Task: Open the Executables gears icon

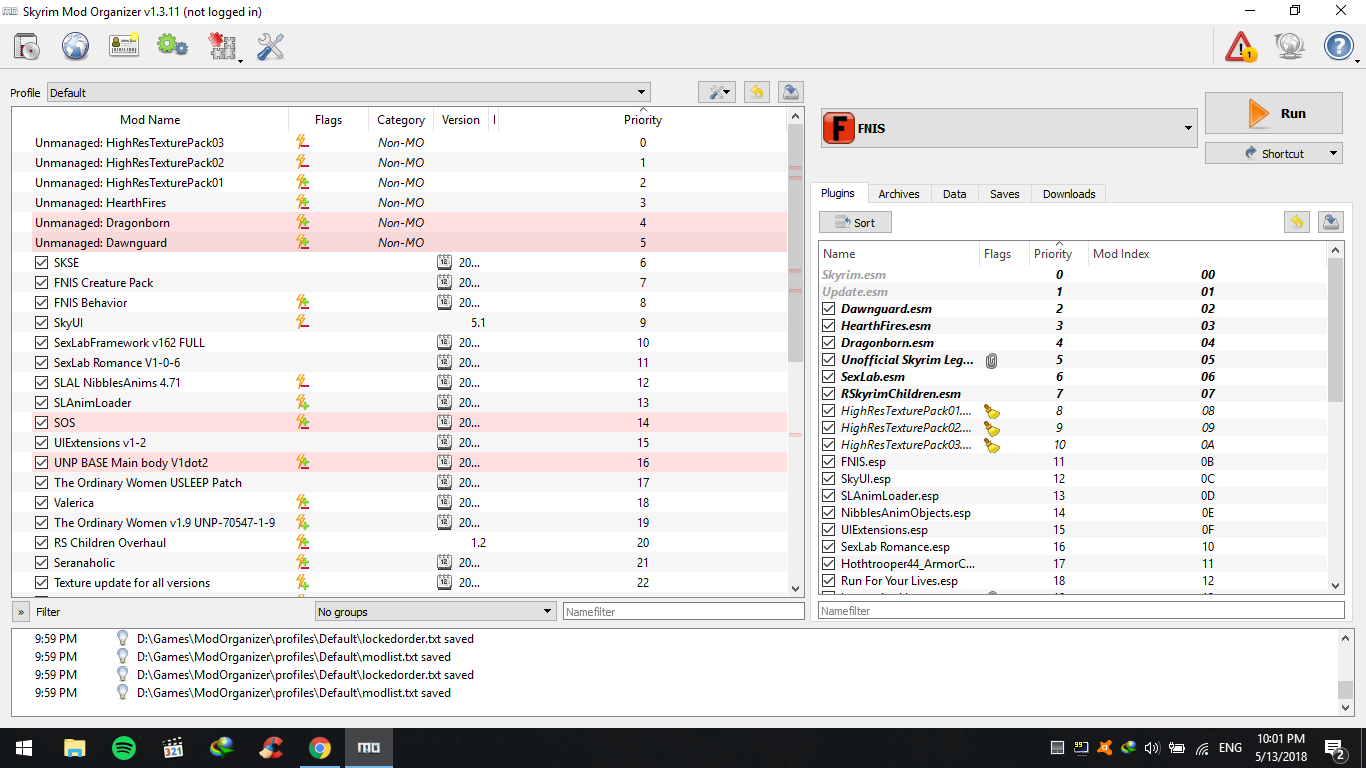Action: [x=173, y=46]
